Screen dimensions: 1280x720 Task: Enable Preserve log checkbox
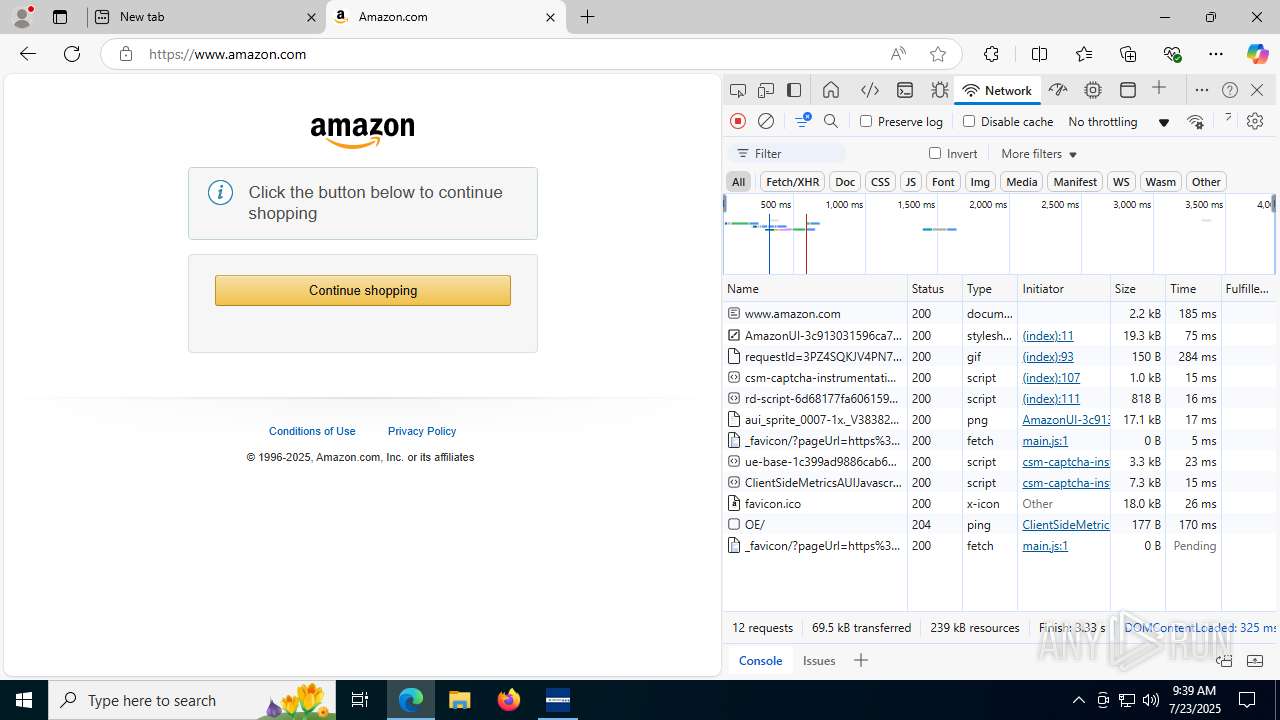coord(866,121)
